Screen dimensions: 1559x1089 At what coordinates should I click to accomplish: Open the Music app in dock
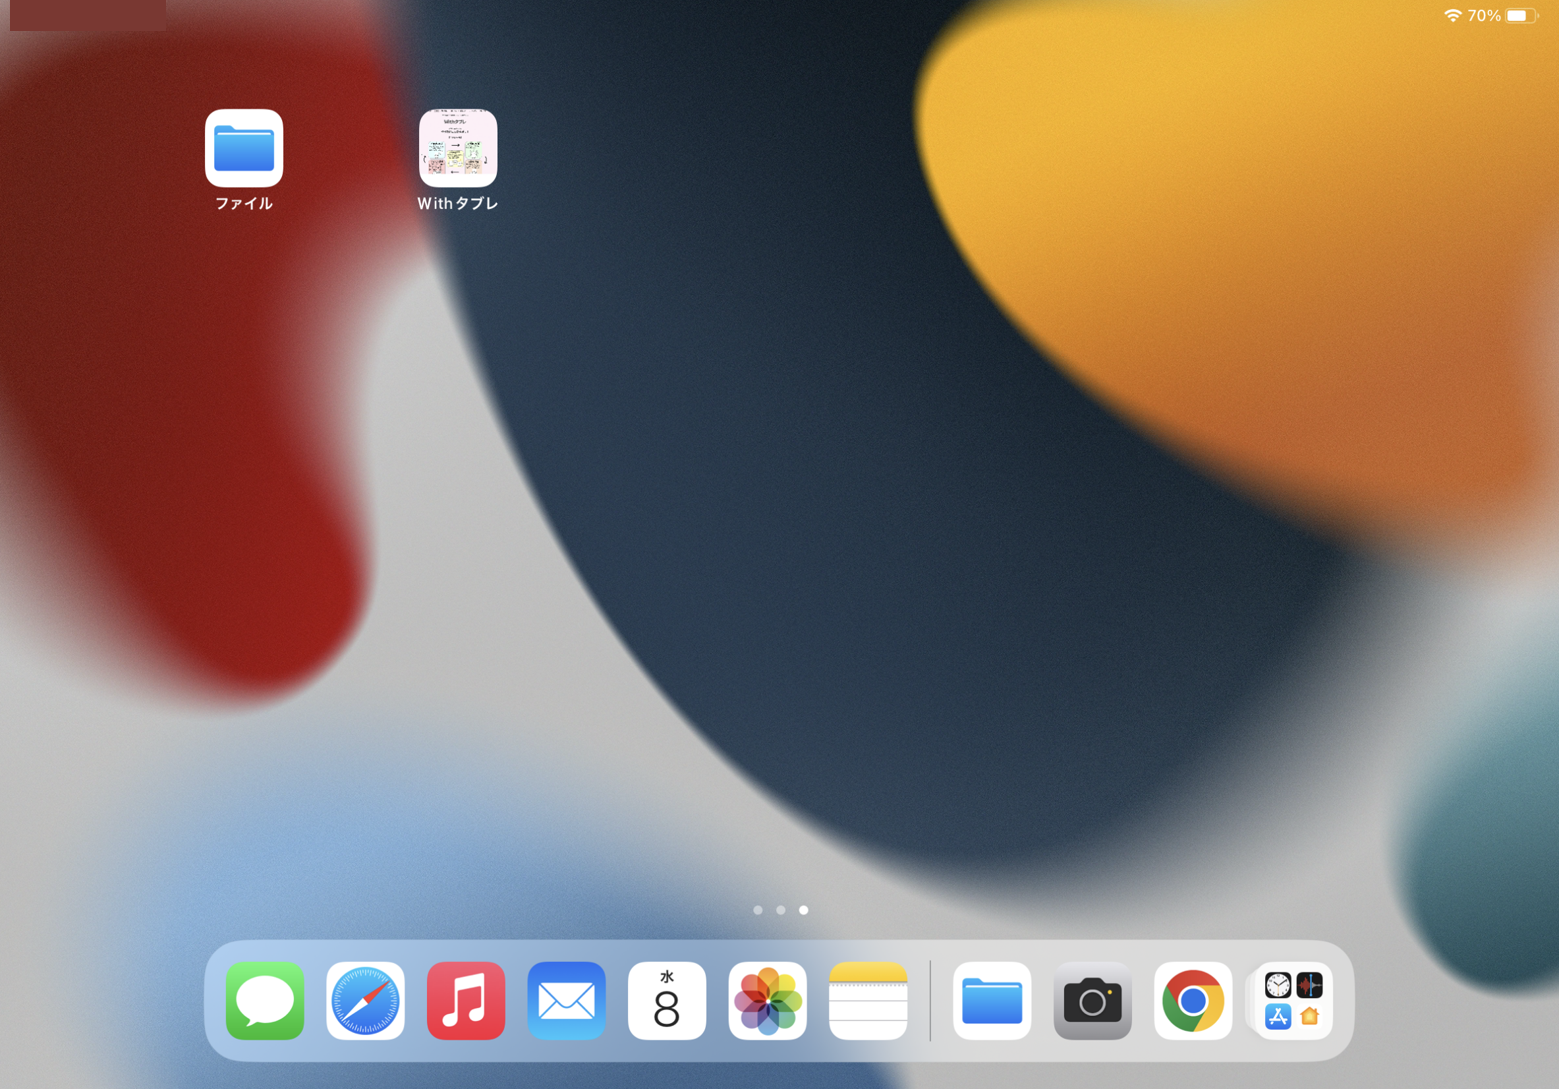pos(466,1001)
